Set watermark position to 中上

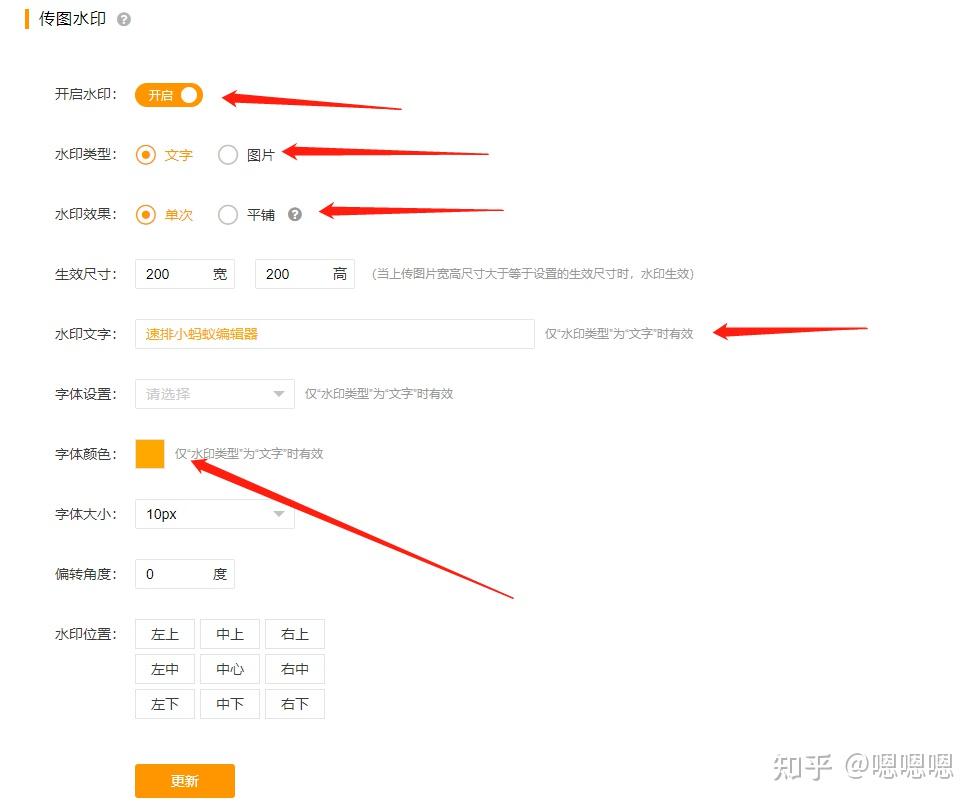230,634
